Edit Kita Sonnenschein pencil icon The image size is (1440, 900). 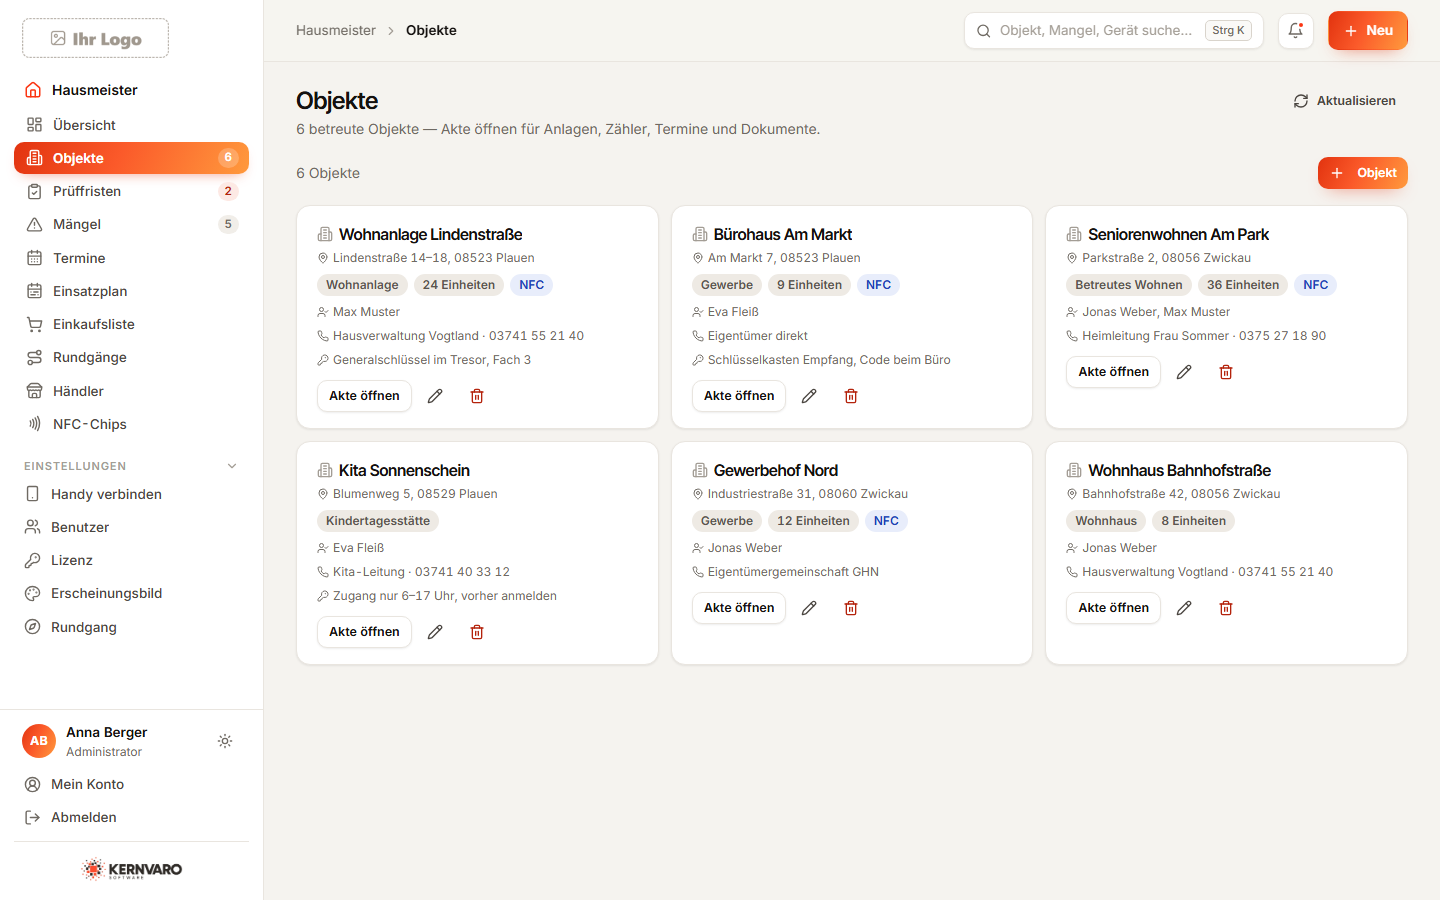click(435, 632)
